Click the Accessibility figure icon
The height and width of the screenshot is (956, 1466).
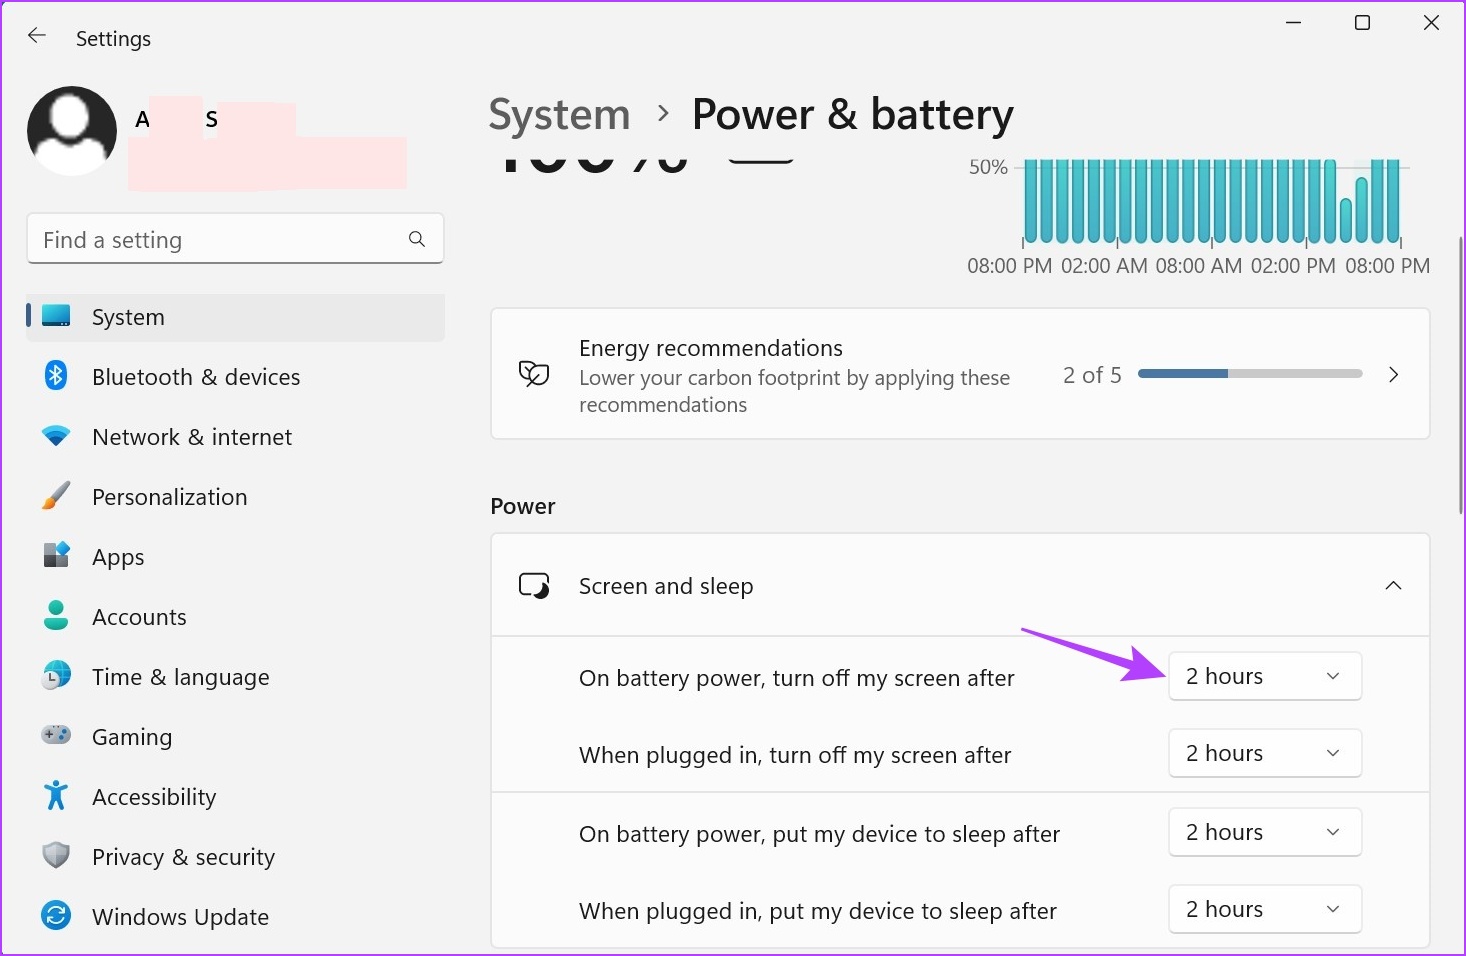(x=56, y=796)
